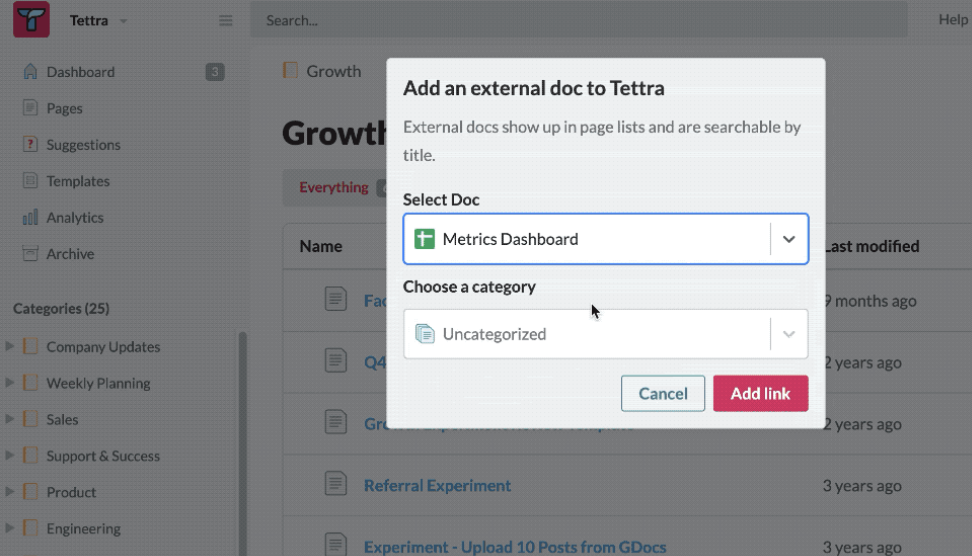The height and width of the screenshot is (556, 972).
Task: Open the Engineering category
Action: click(84, 529)
